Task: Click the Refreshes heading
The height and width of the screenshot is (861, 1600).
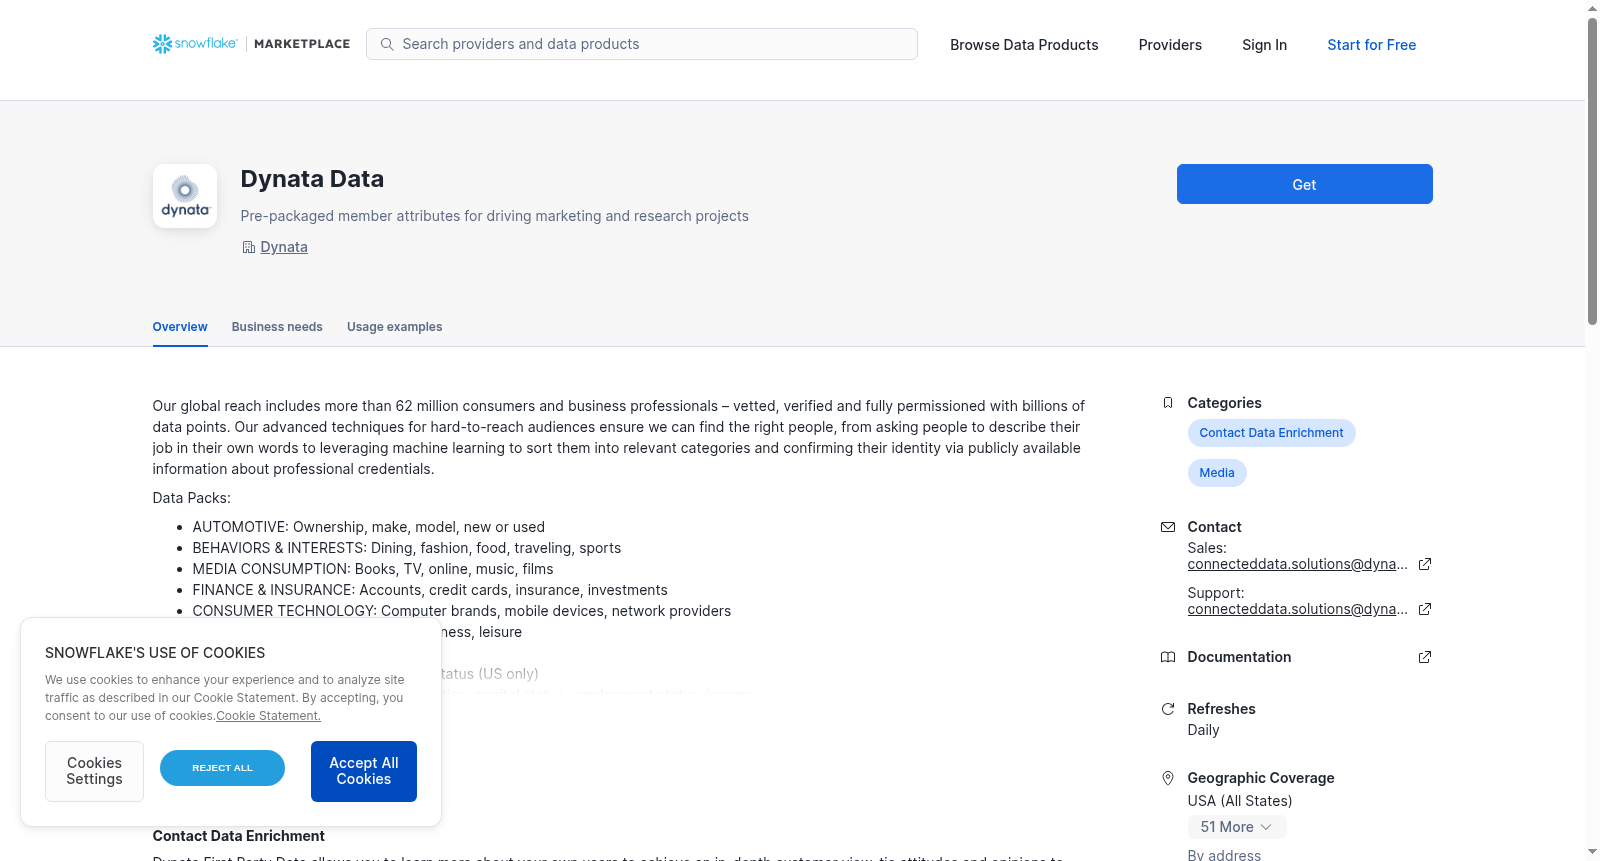Action: 1222,709
